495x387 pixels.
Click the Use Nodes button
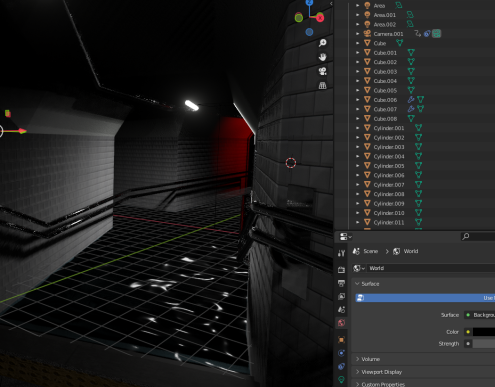click(425, 298)
